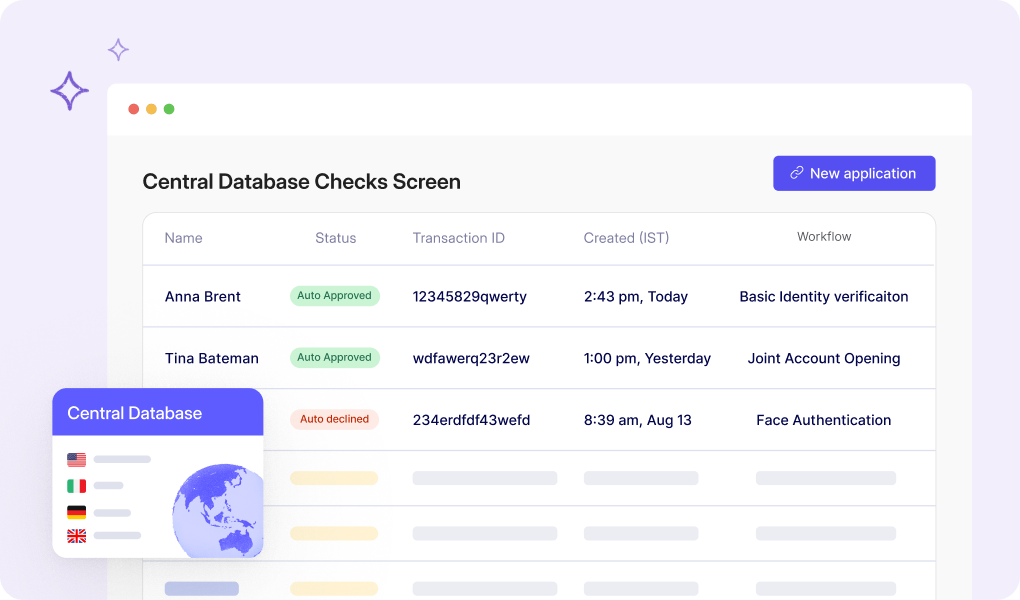This screenshot has height=600, width=1020.
Task: Click the Germany flag icon
Action: click(x=76, y=511)
